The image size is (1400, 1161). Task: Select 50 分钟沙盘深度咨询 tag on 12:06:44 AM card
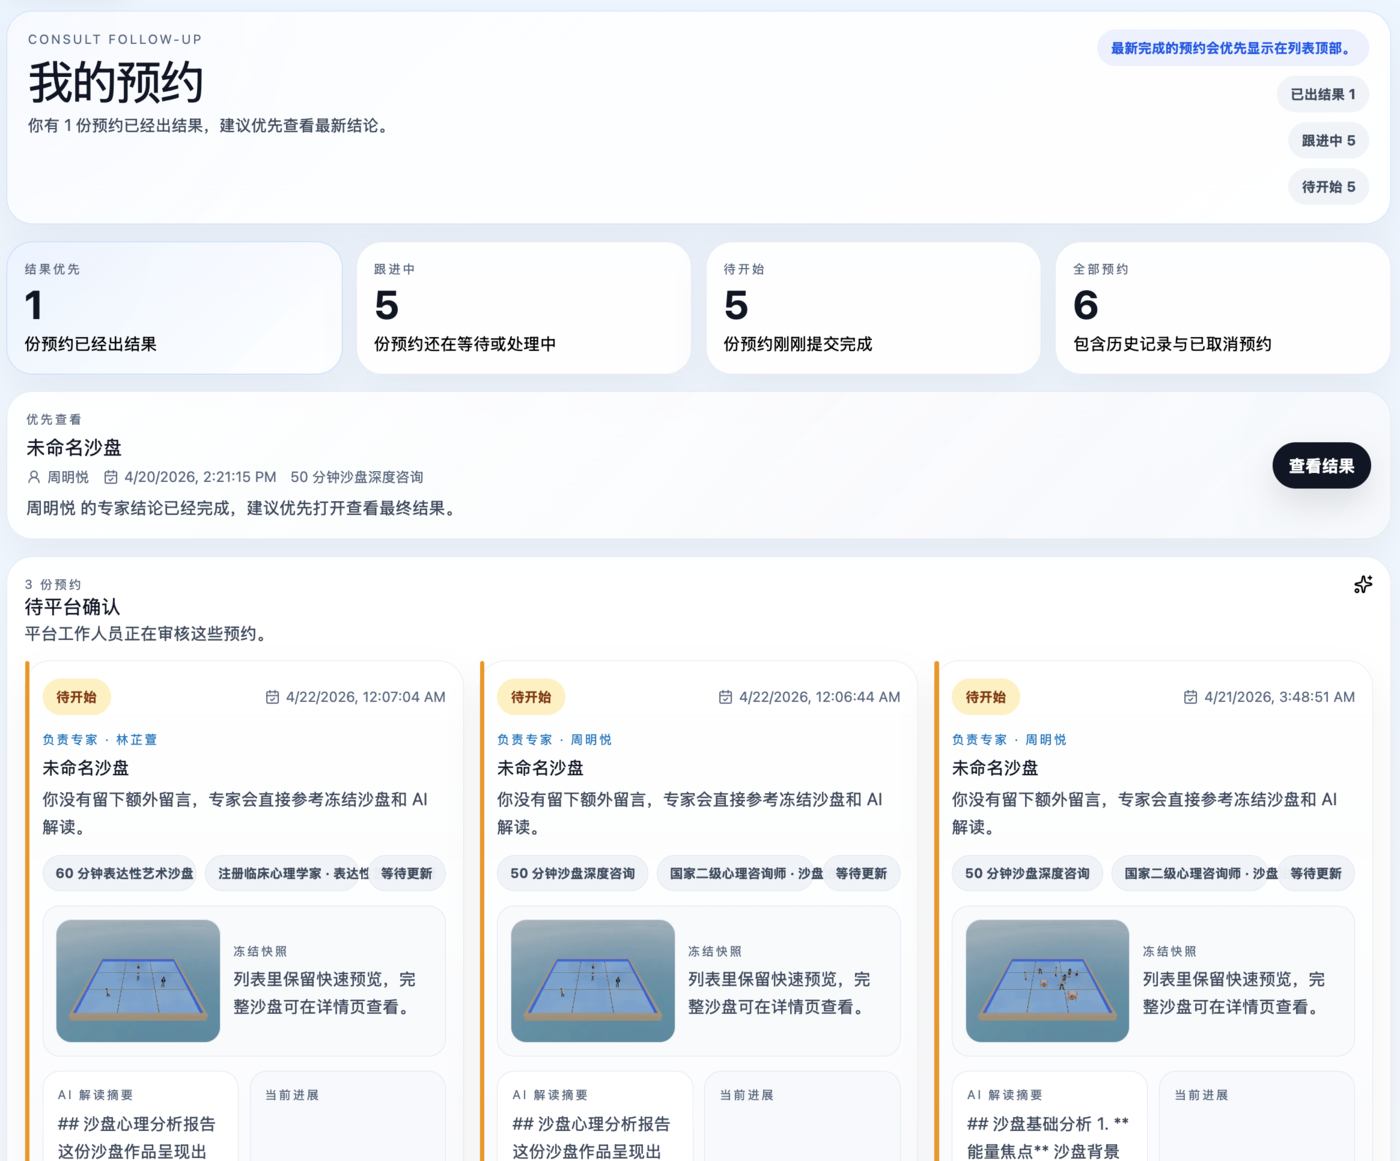click(573, 873)
